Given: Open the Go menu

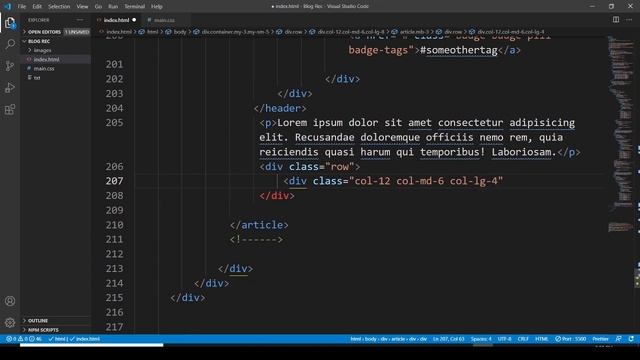Looking at the screenshot, I should [98, 7].
